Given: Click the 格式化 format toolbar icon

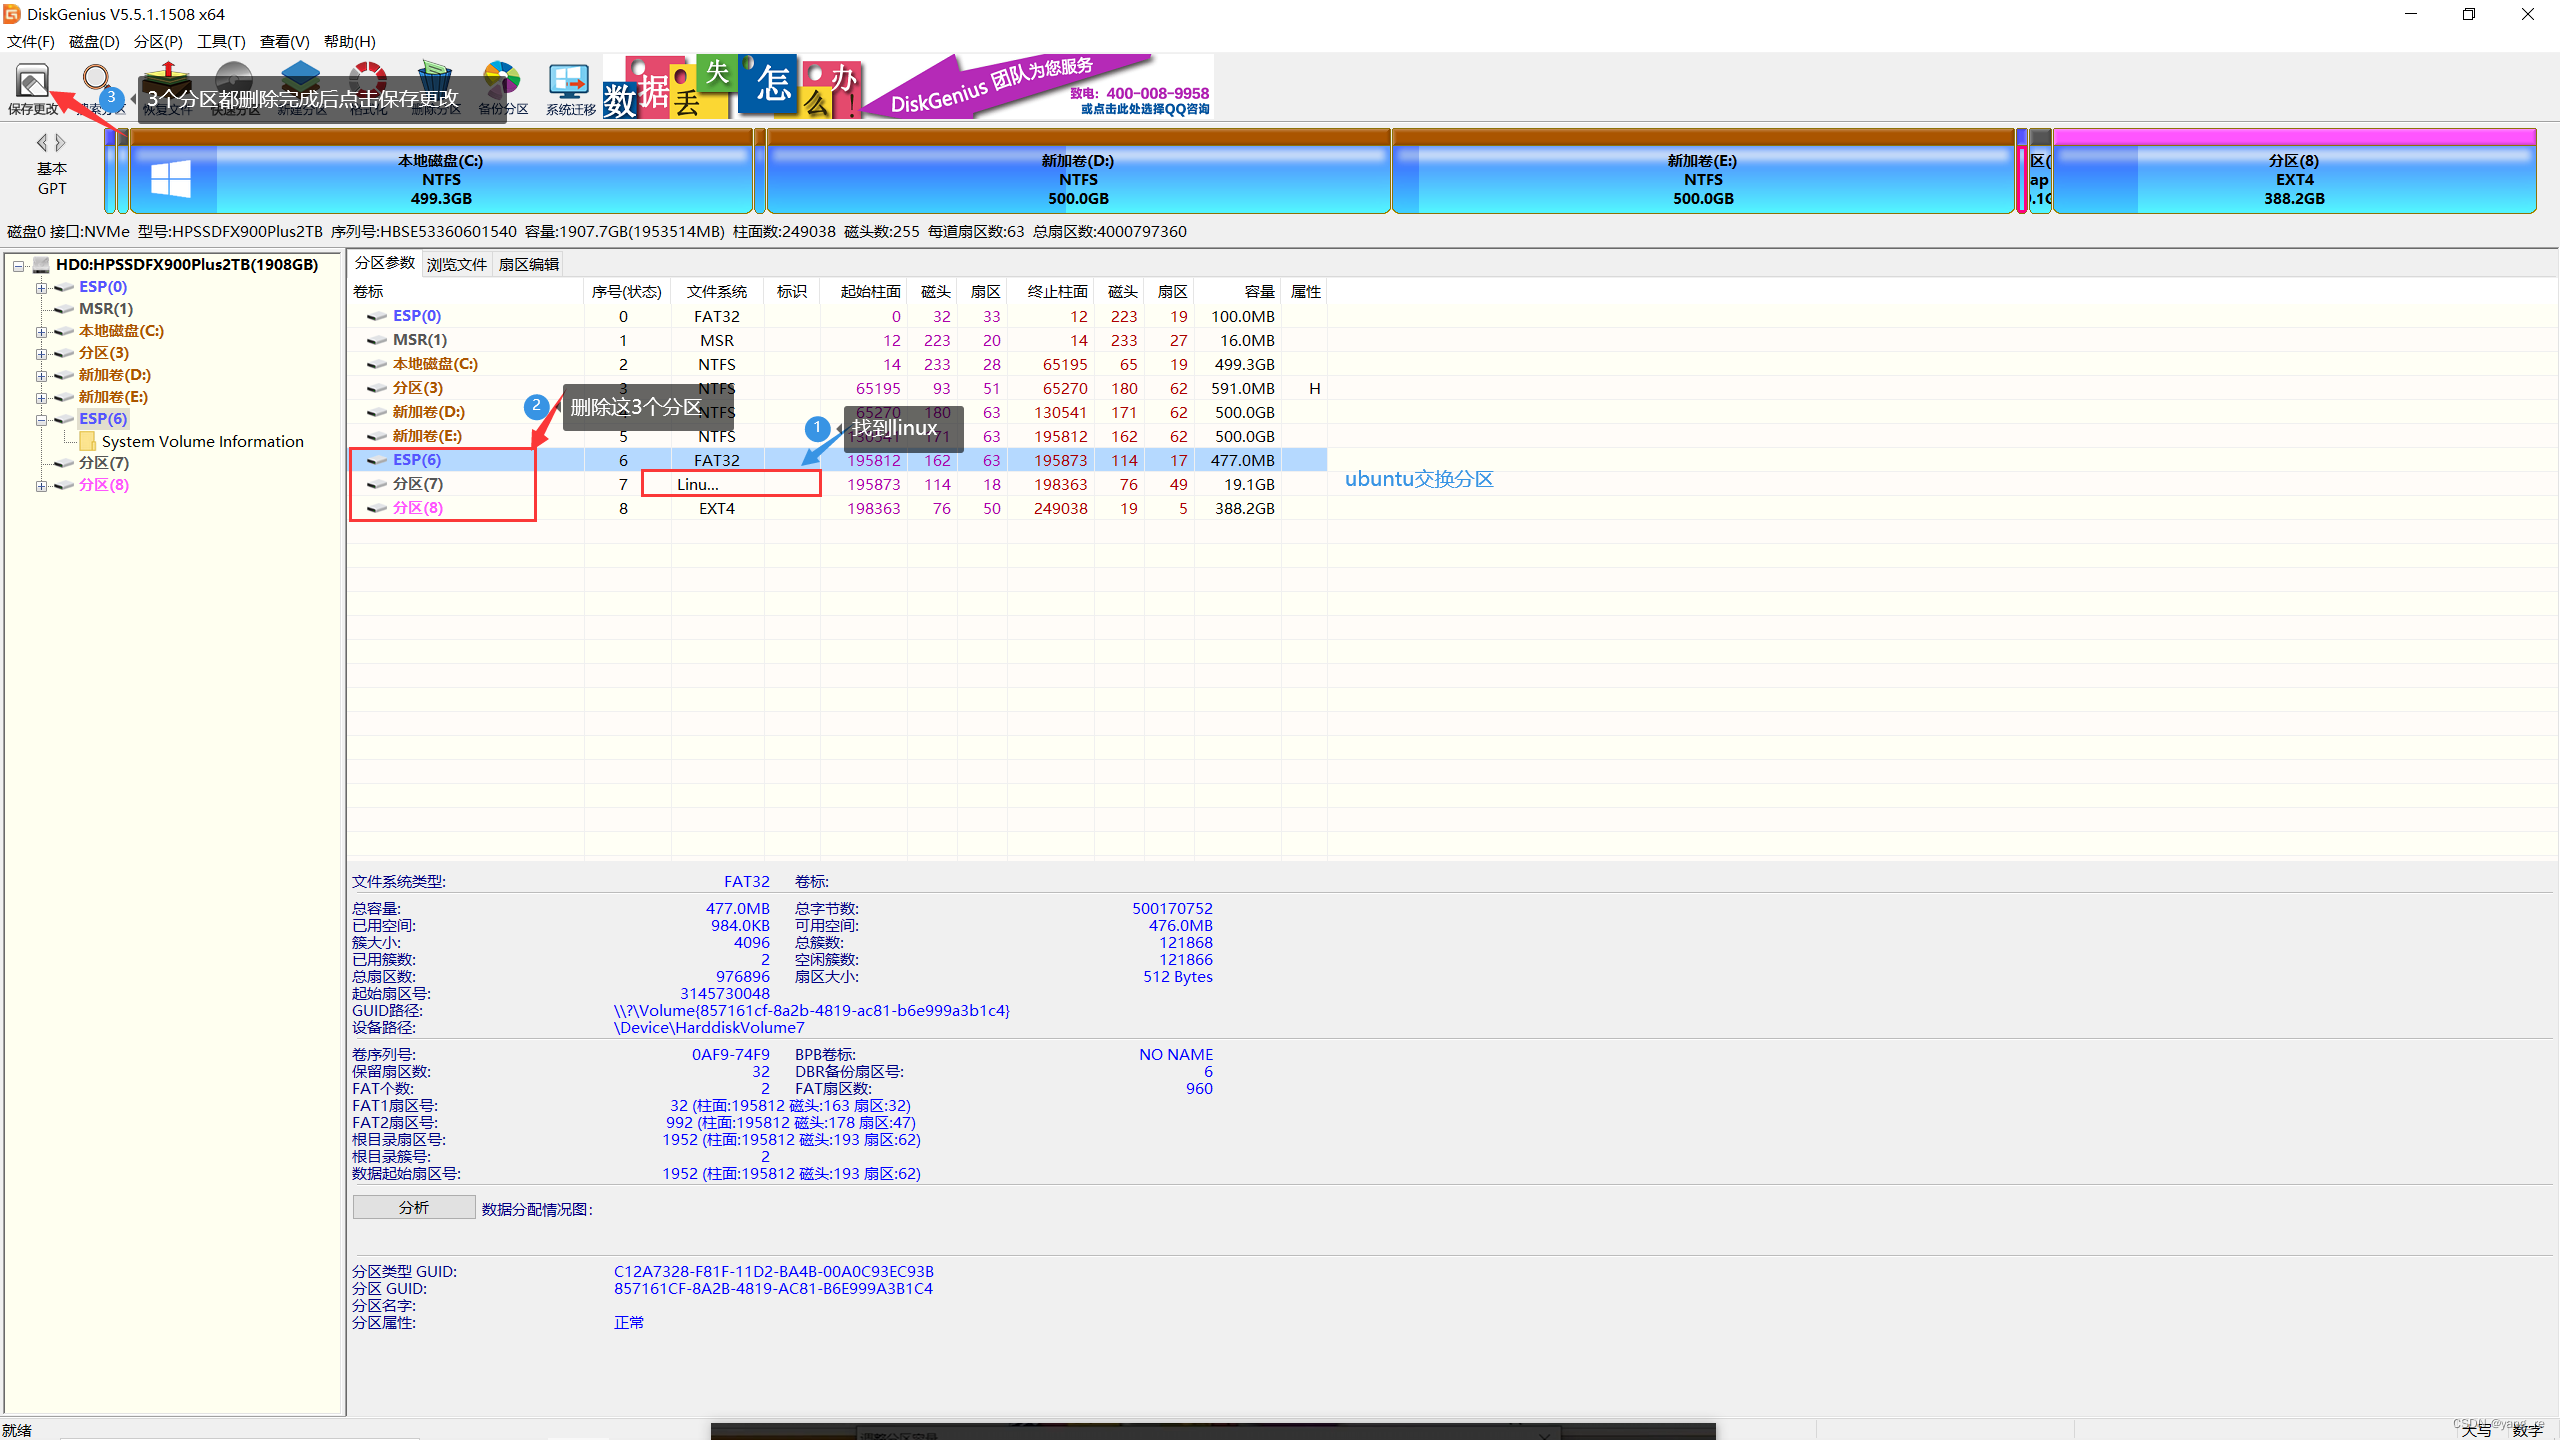Looking at the screenshot, I should coord(368,80).
